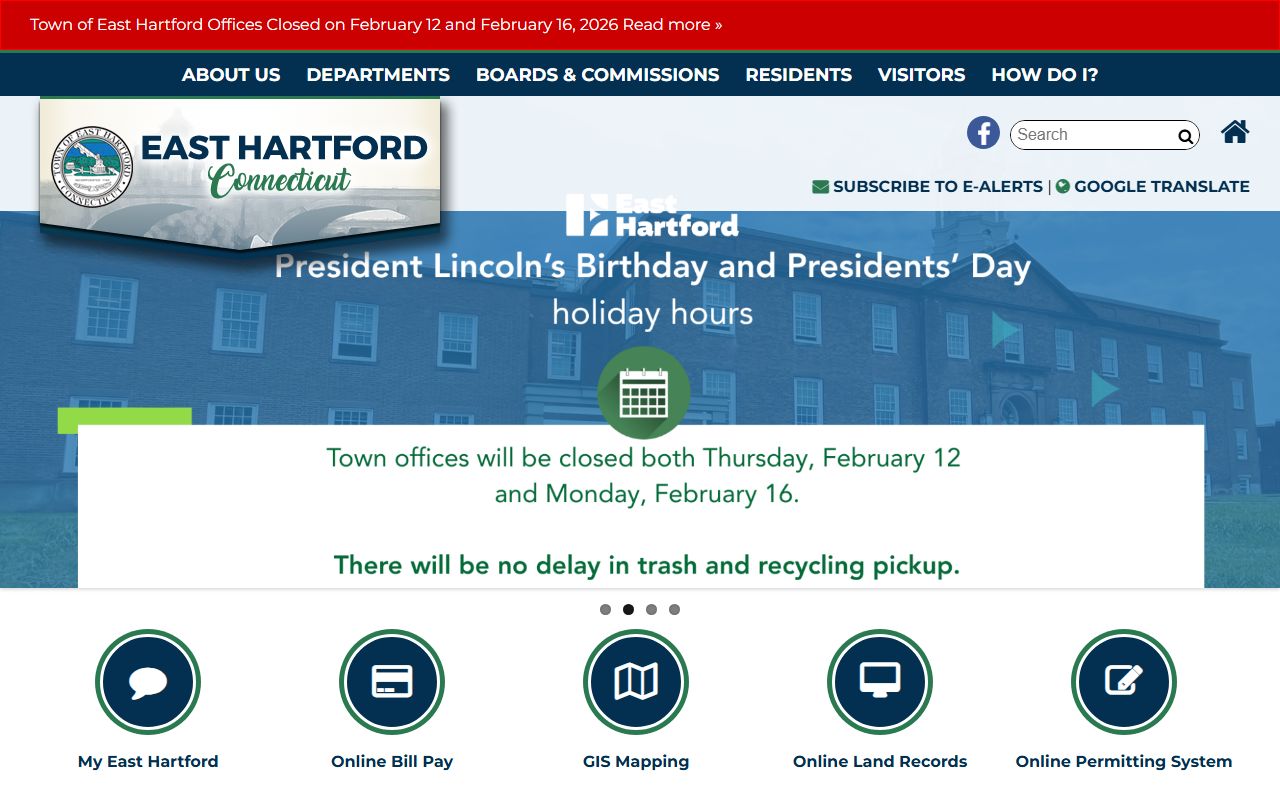
Task: Click the globe icon beside Google Translate
Action: 1063,186
